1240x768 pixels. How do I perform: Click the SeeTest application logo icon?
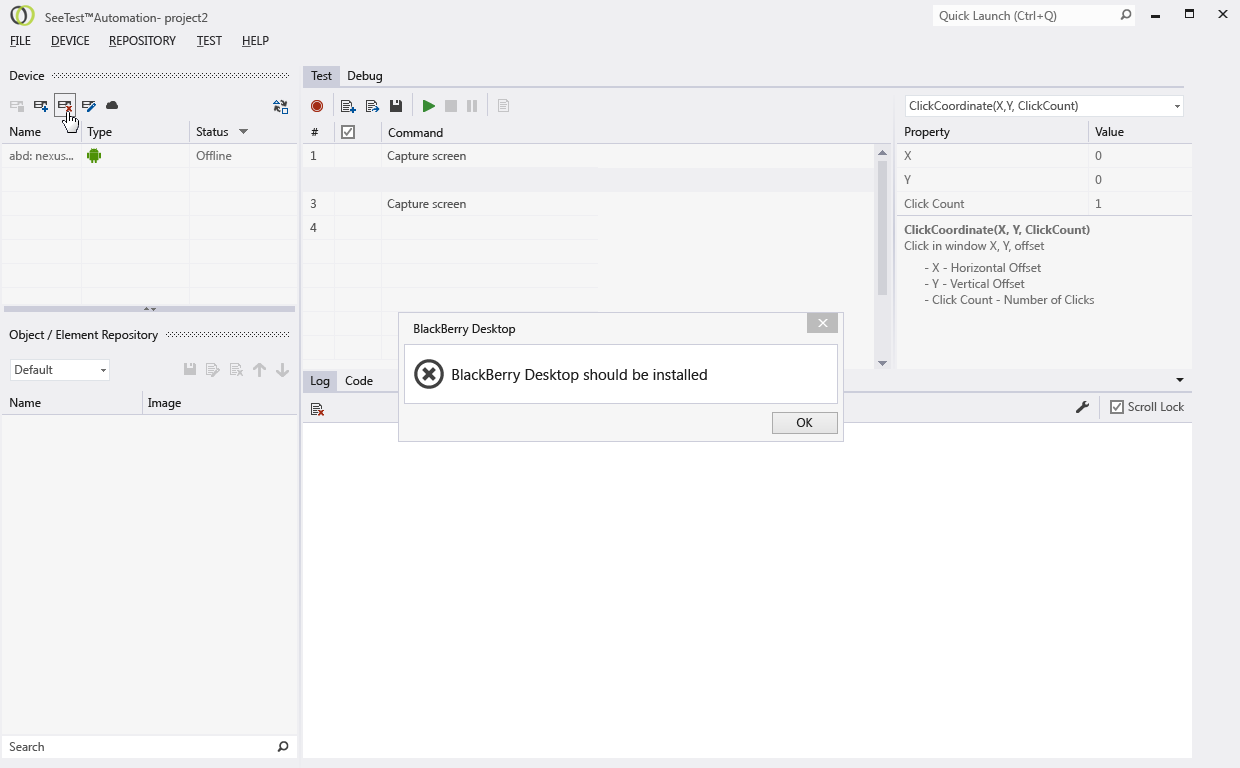pyautogui.click(x=22, y=16)
